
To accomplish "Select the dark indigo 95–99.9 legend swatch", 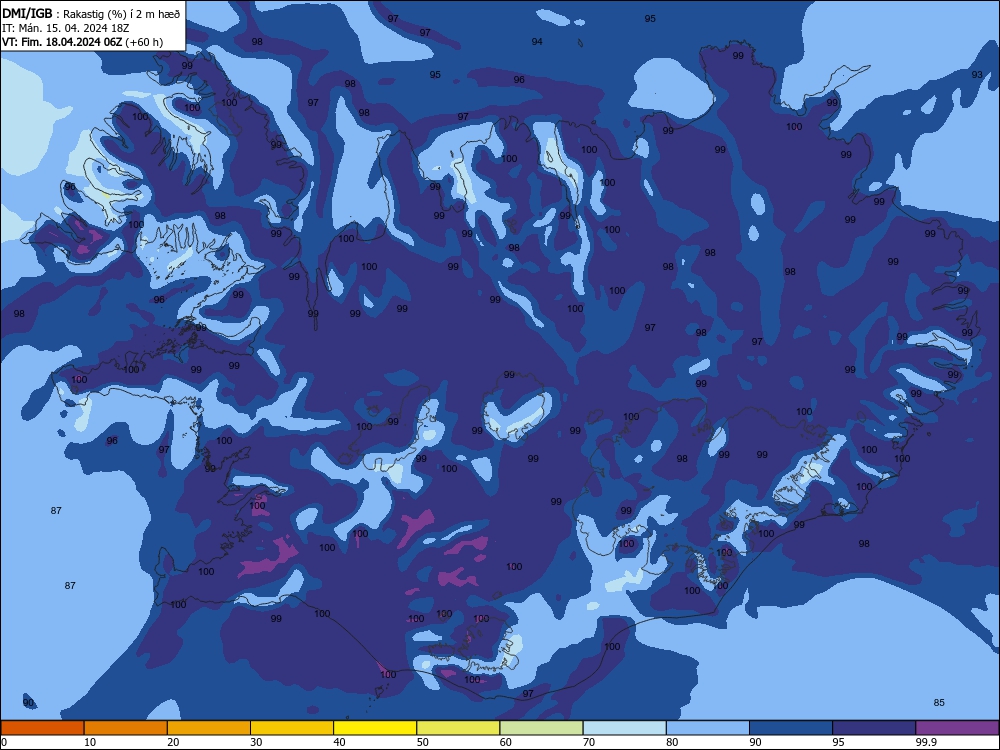I will point(874,728).
